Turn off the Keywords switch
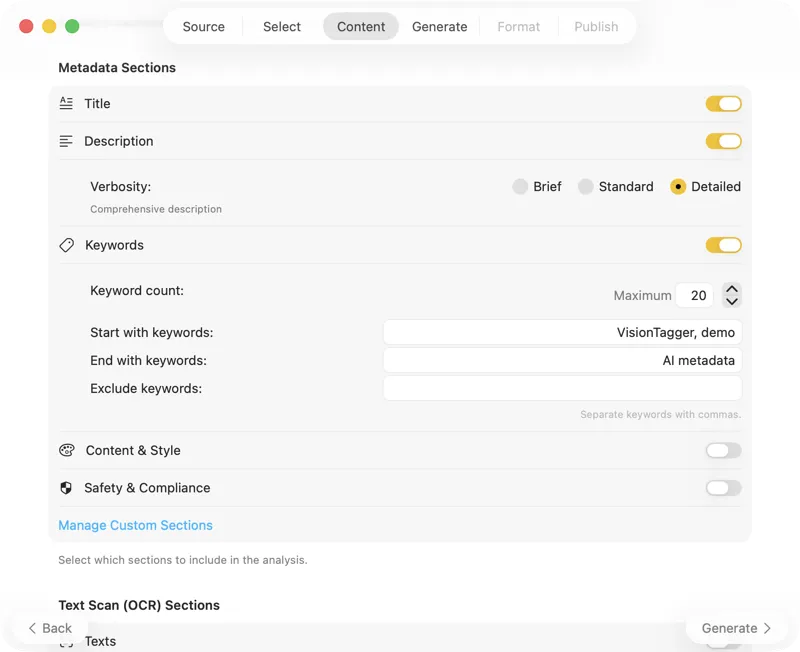The width and height of the screenshot is (800, 652). click(723, 245)
